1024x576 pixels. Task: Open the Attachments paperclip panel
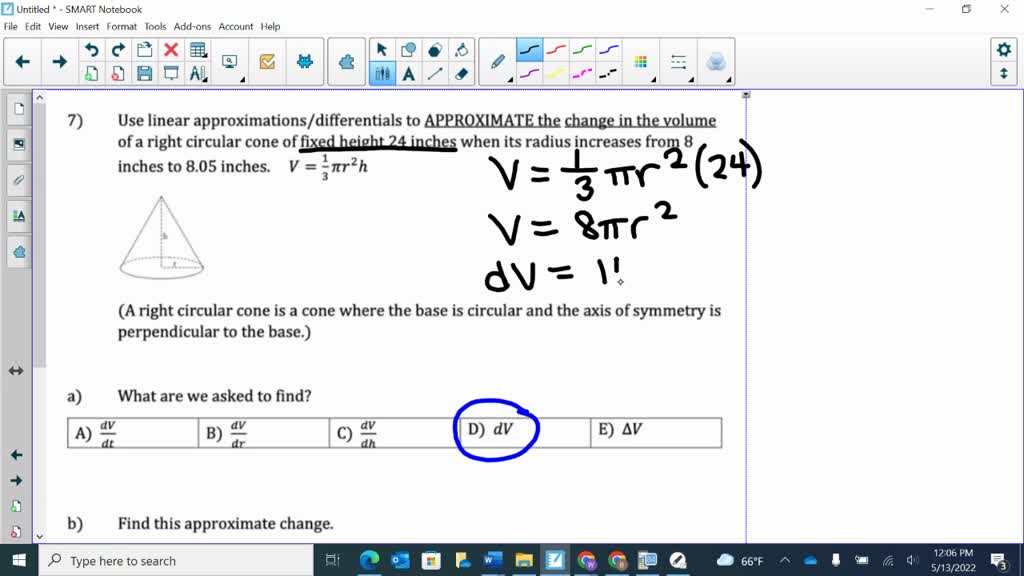(x=16, y=180)
